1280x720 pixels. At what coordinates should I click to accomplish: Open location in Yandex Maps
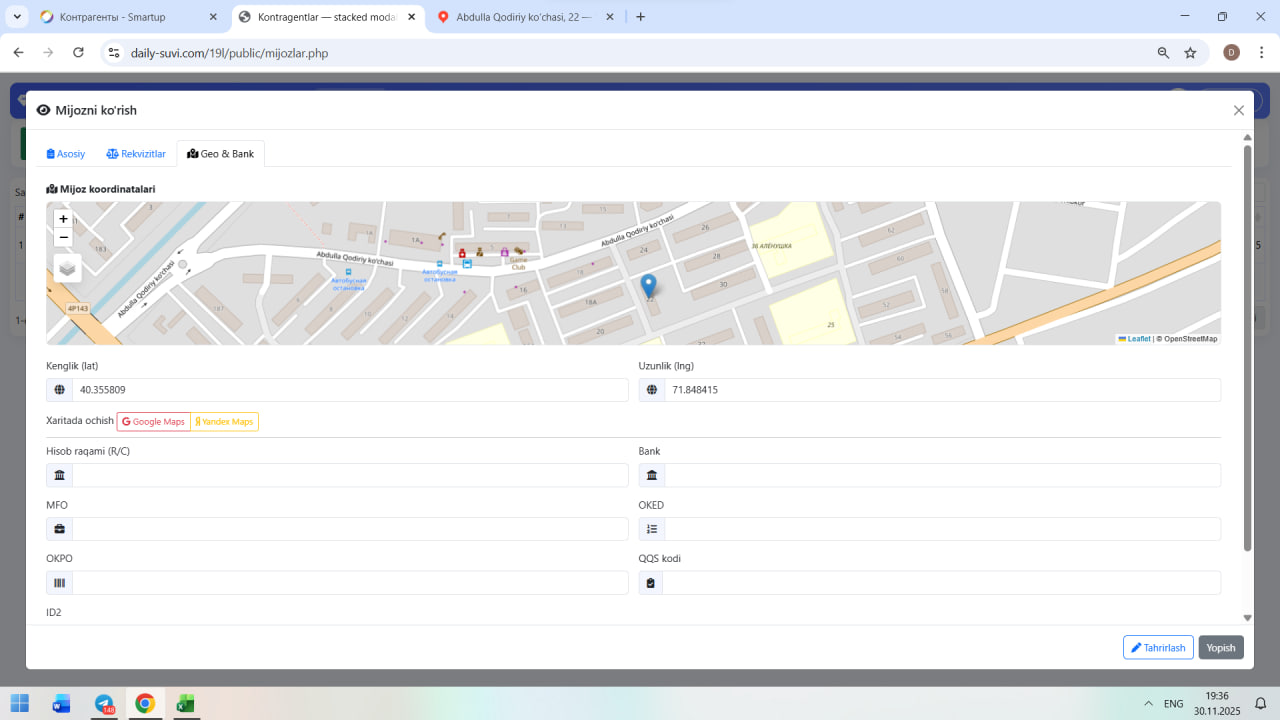(x=224, y=422)
